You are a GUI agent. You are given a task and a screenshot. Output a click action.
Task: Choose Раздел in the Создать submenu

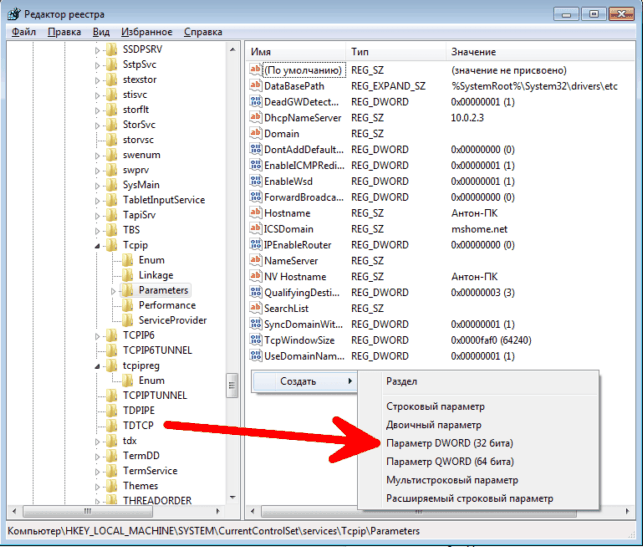click(x=401, y=381)
